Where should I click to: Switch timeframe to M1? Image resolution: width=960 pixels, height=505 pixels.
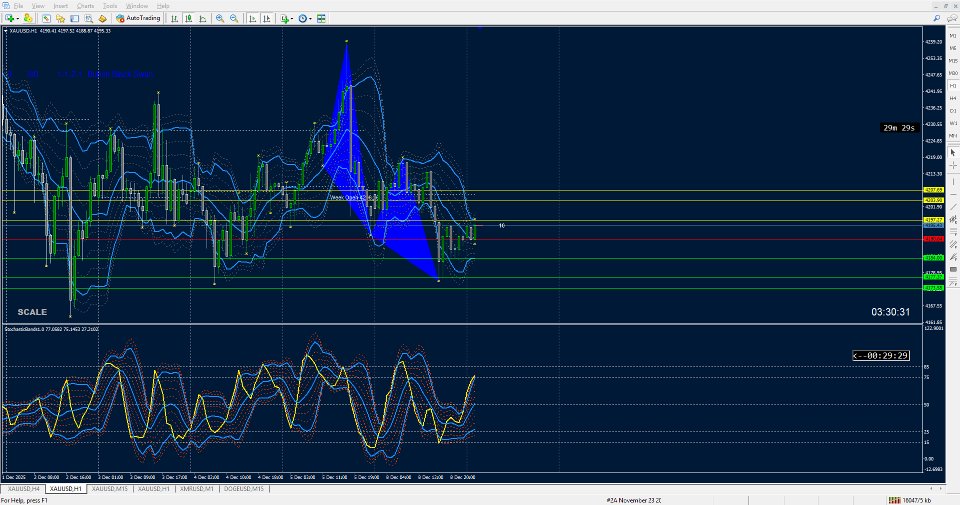click(953, 36)
